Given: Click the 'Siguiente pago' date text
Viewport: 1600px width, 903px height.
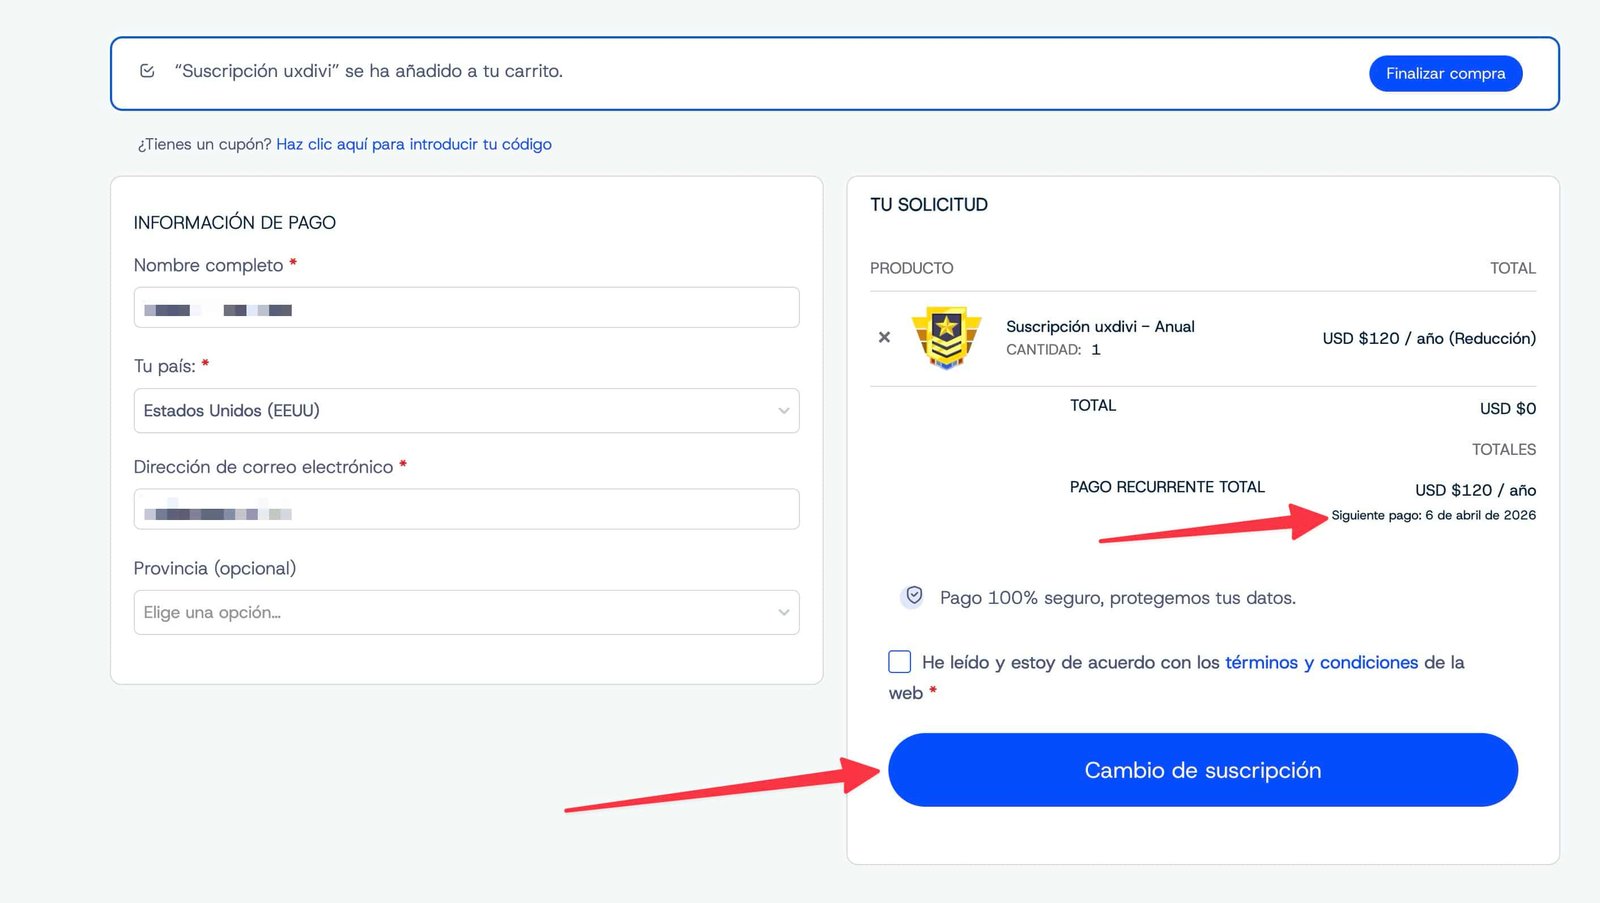Looking at the screenshot, I should pyautogui.click(x=1433, y=515).
